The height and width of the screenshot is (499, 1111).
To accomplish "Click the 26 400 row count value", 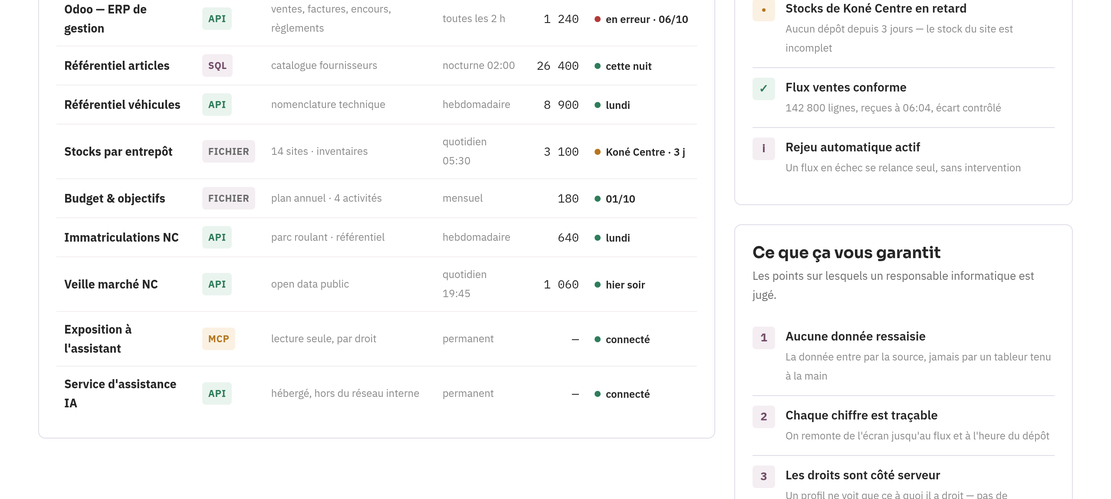I will (x=558, y=66).
